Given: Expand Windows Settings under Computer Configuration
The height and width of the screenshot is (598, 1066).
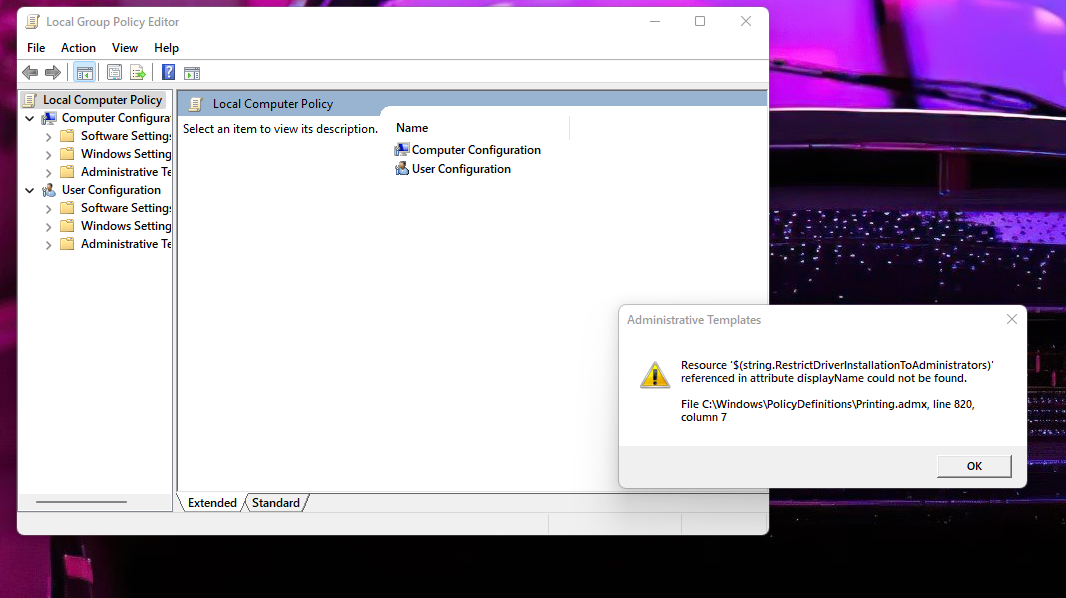Looking at the screenshot, I should point(49,154).
